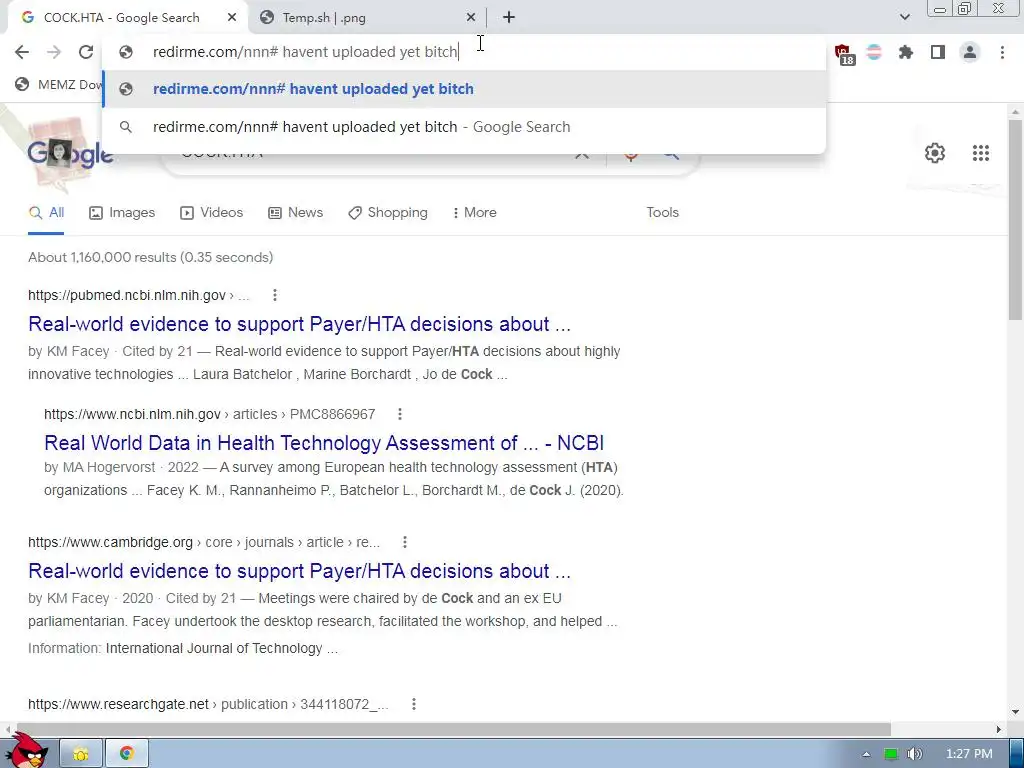The height and width of the screenshot is (768, 1024).
Task: Go back to previous page
Action: (22, 52)
